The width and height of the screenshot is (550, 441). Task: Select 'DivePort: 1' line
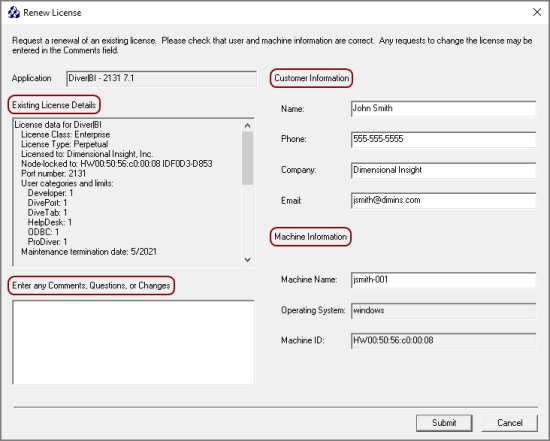coord(47,203)
